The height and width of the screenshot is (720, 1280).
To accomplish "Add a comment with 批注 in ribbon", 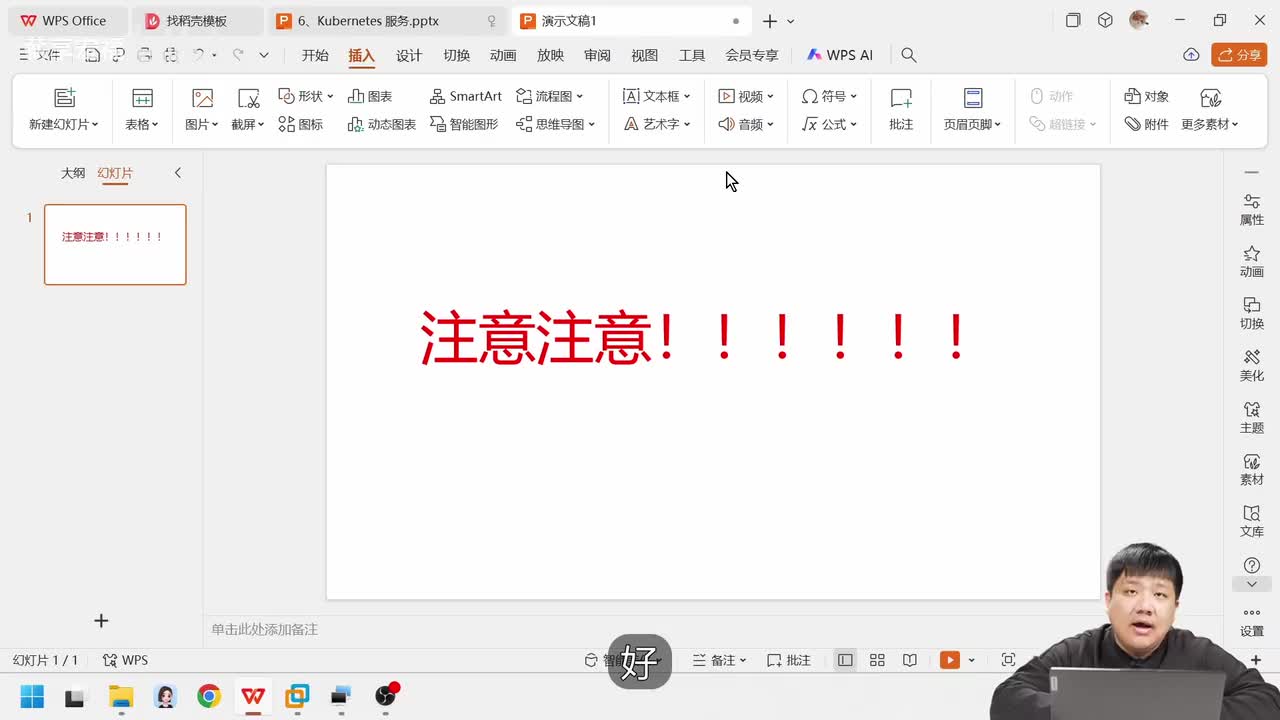I will (901, 110).
